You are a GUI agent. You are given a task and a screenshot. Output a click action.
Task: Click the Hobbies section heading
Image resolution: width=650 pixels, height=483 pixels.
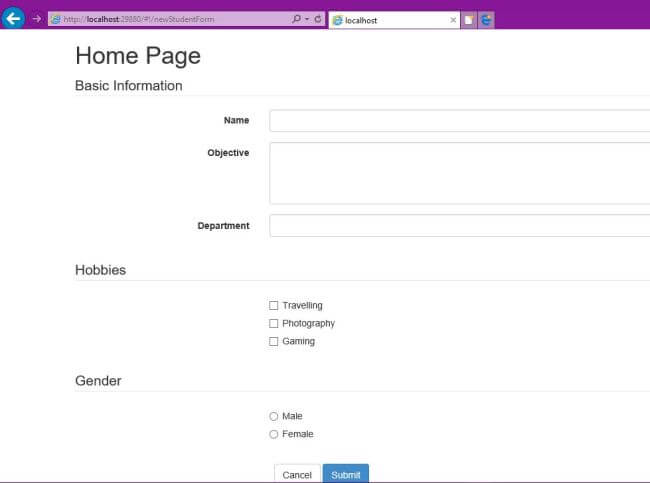pos(101,270)
